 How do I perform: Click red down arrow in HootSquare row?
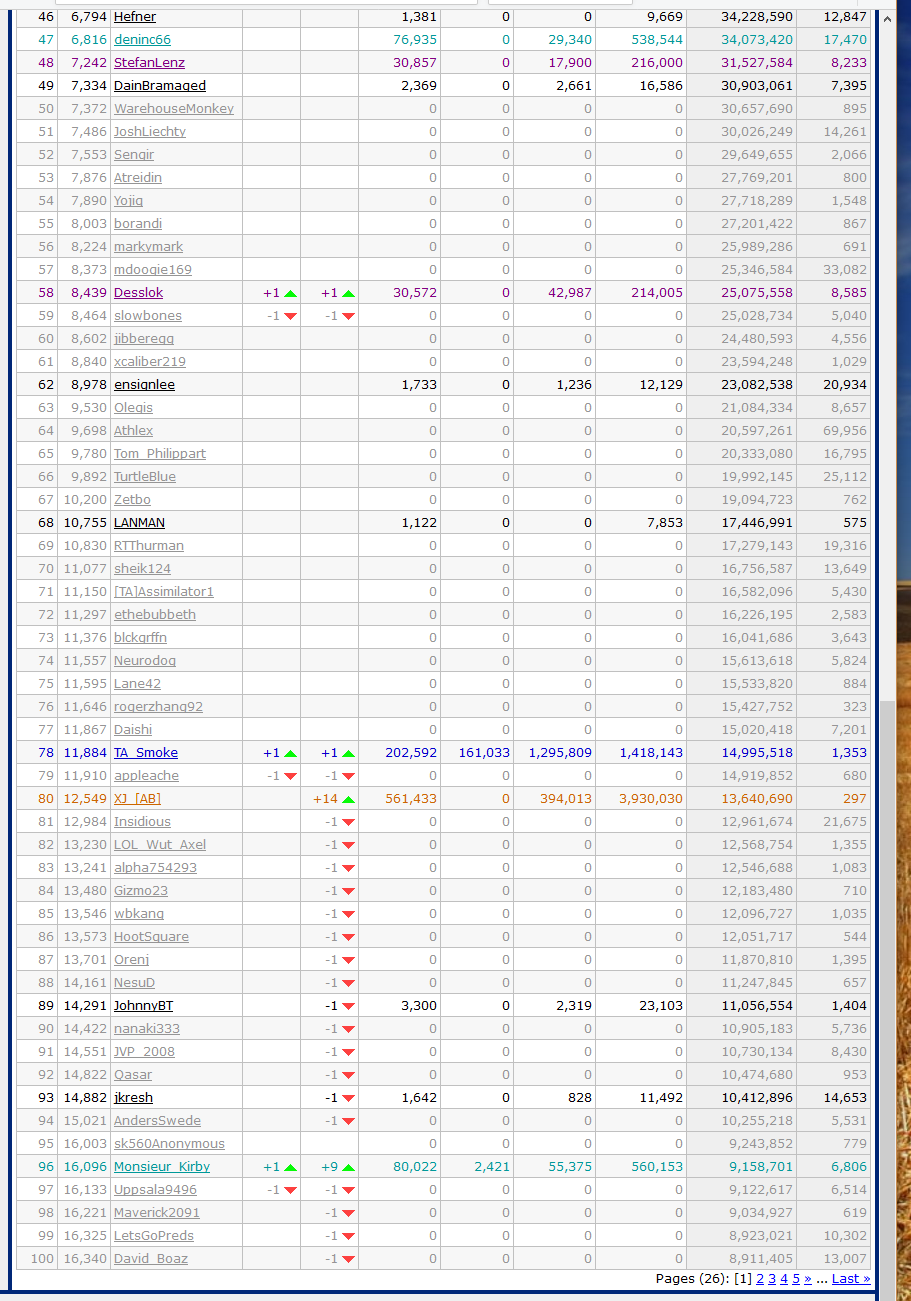tap(348, 937)
